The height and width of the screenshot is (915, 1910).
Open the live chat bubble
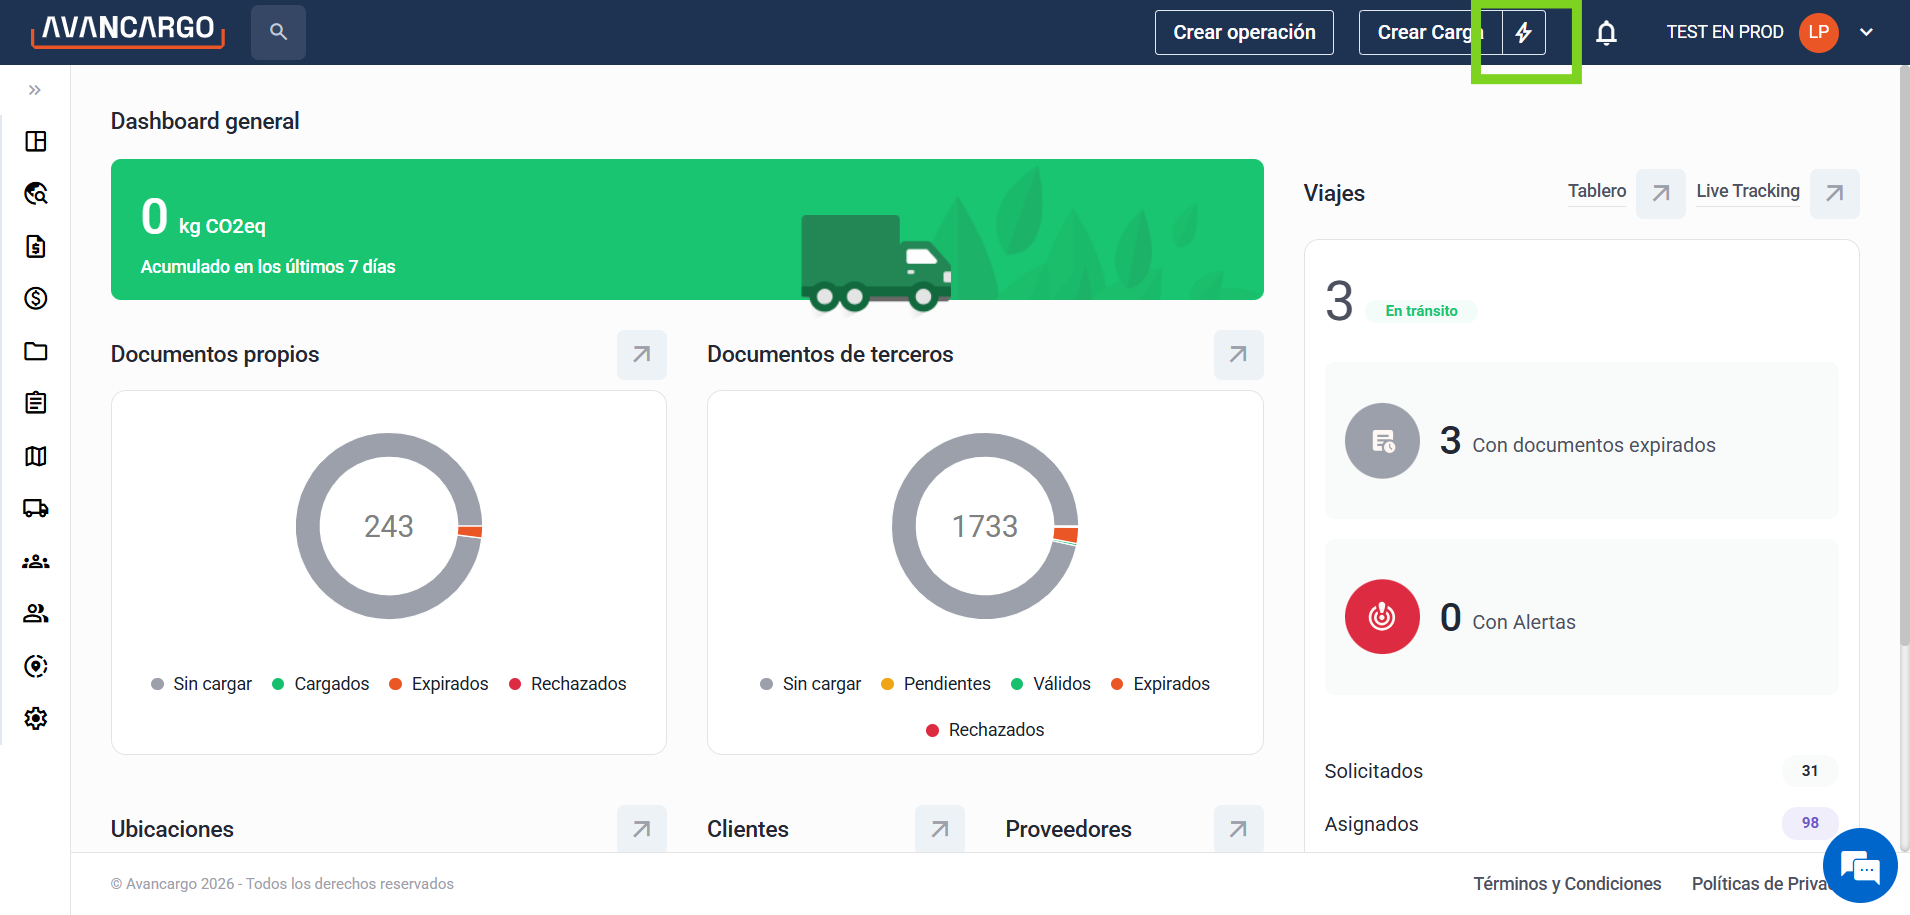1860,866
